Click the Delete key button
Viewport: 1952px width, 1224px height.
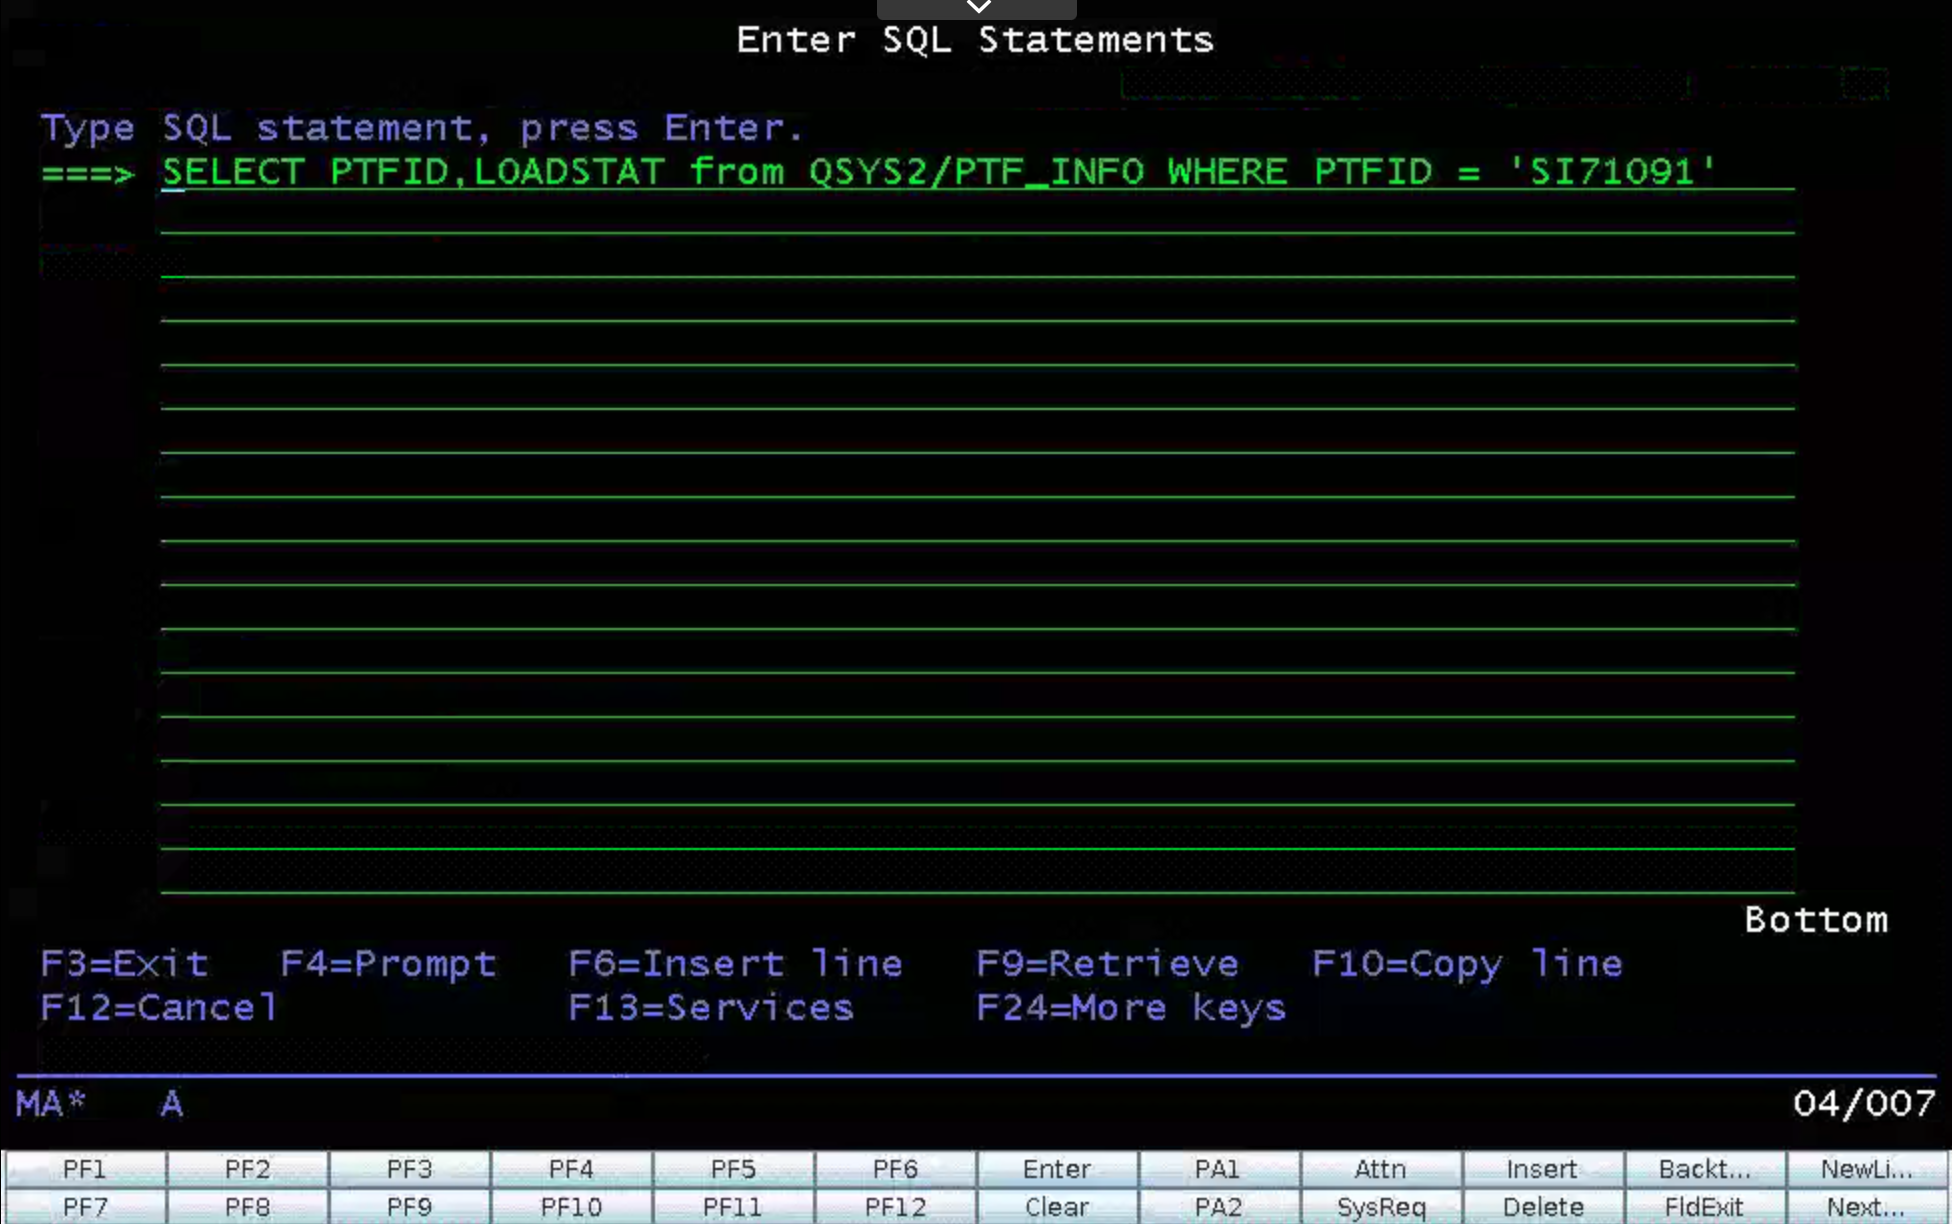pos(1543,1206)
